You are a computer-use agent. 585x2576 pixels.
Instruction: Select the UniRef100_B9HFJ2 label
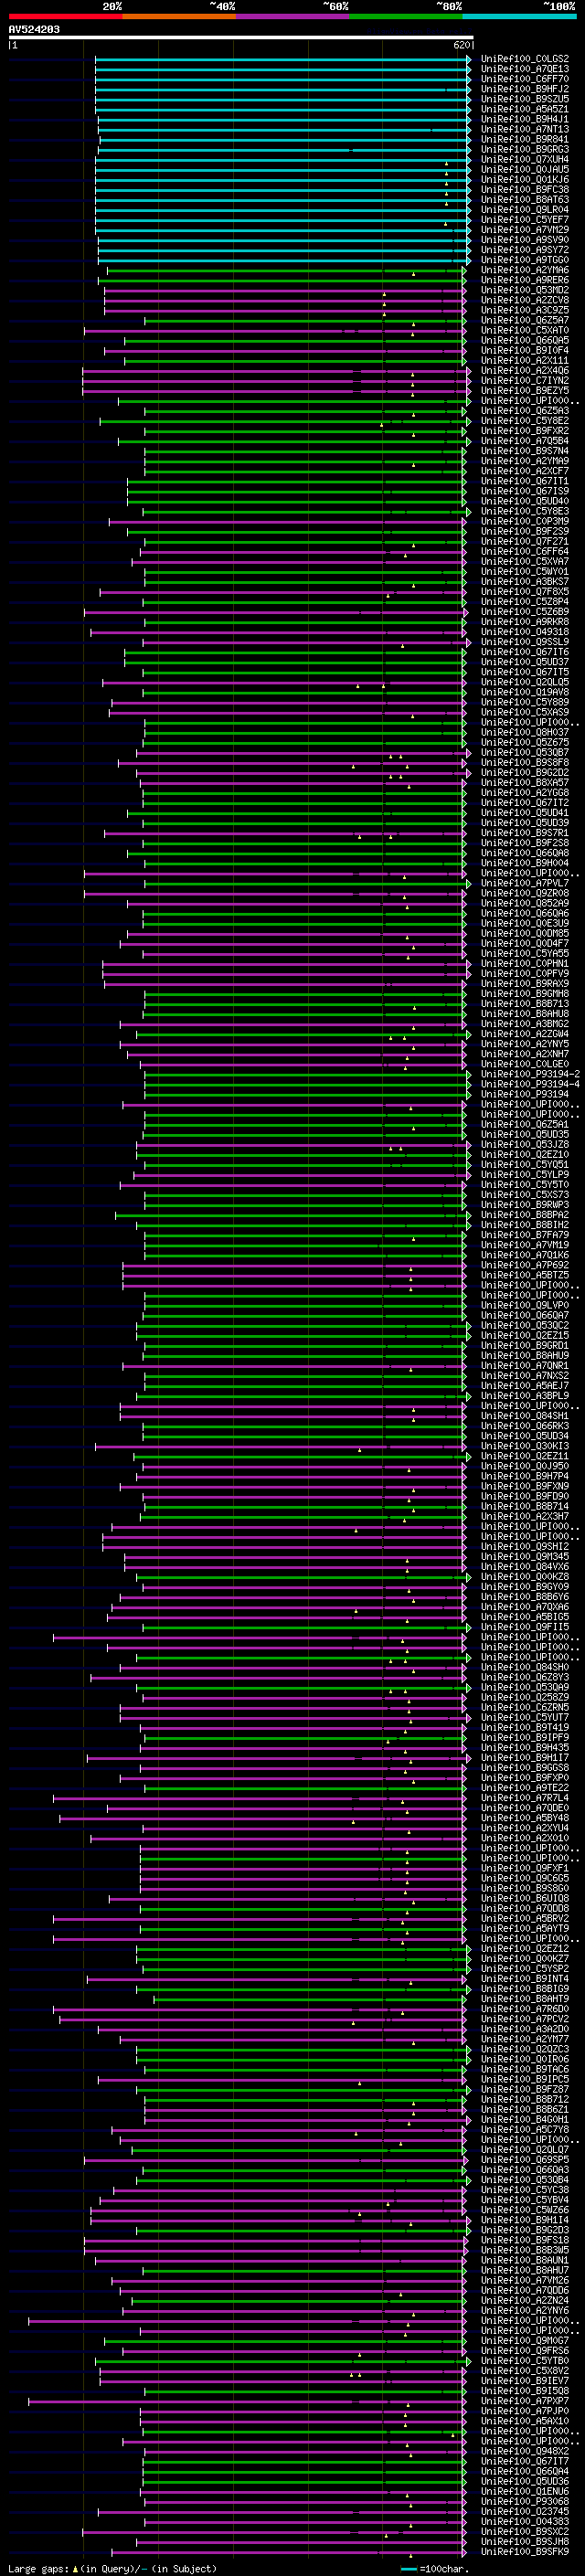pos(525,89)
